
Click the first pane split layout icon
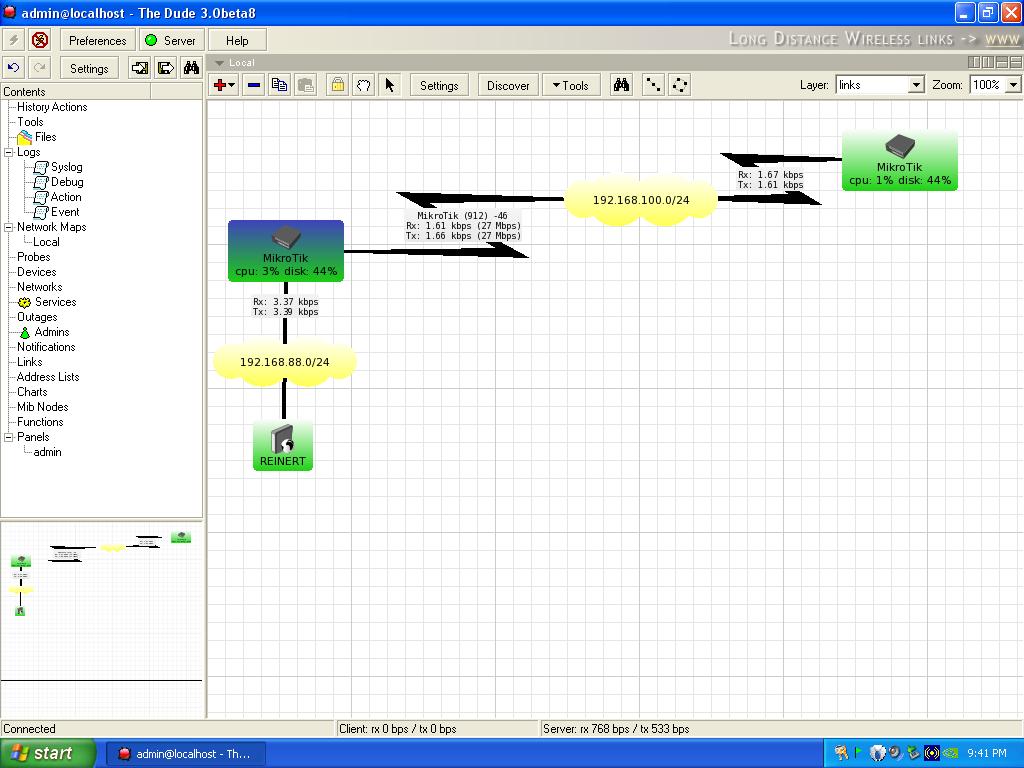974,62
